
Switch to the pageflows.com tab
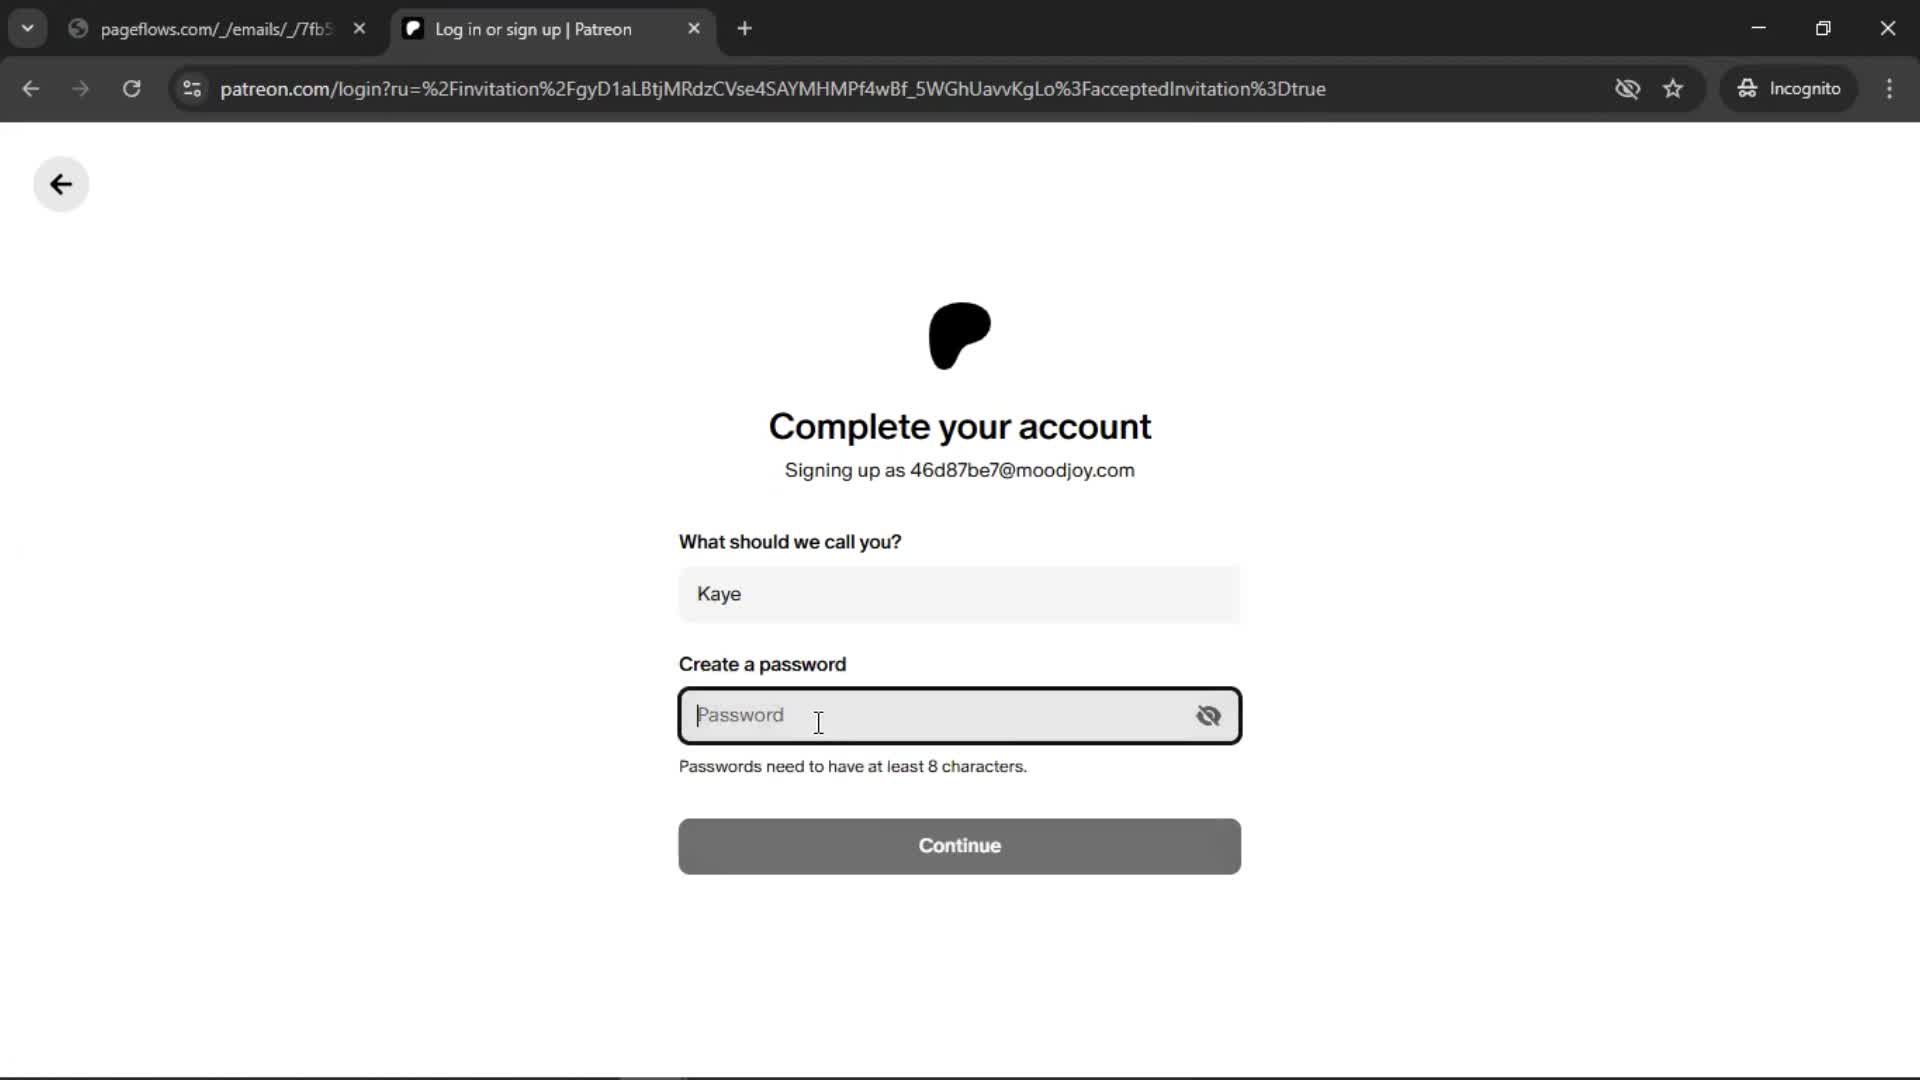pyautogui.click(x=216, y=29)
